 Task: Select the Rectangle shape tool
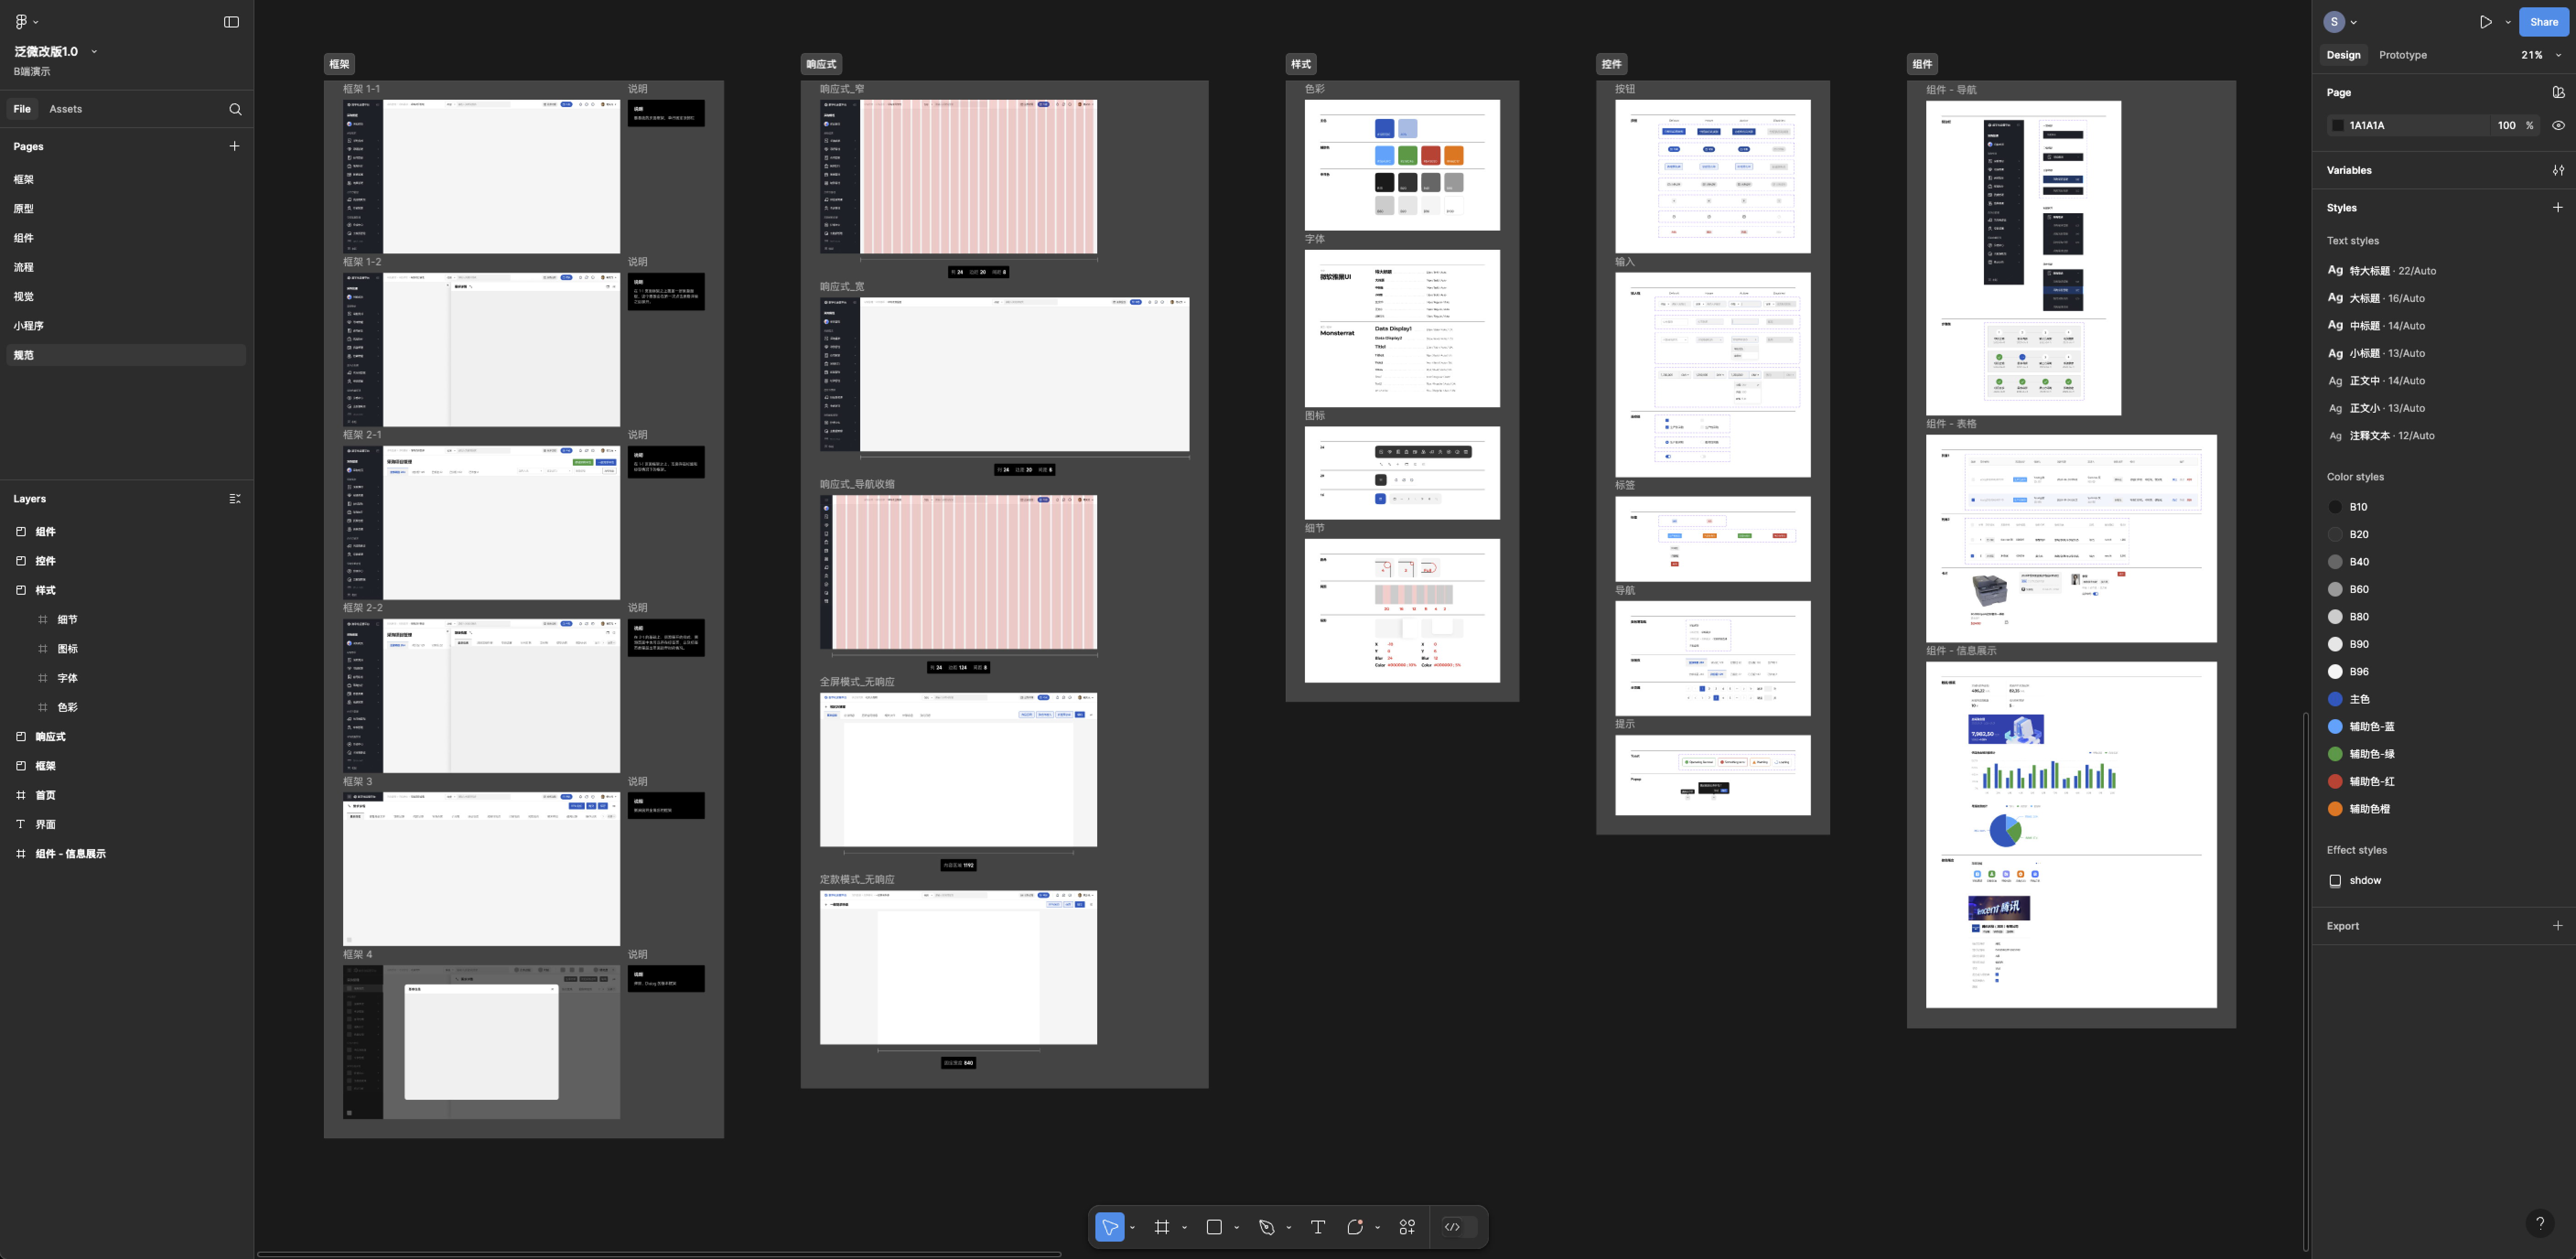pos(1214,1227)
